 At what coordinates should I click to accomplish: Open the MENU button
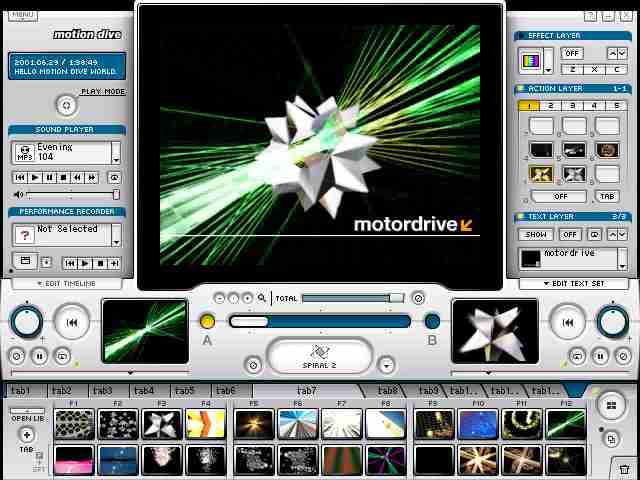click(x=22, y=16)
